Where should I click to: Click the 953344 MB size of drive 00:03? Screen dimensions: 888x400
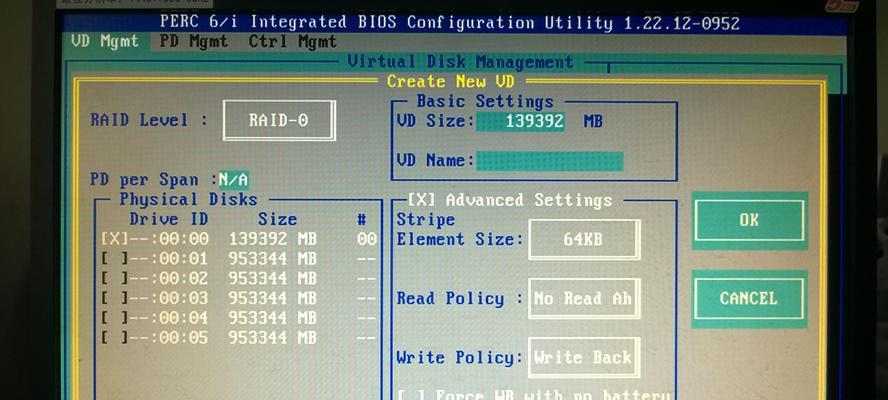[x=272, y=298]
